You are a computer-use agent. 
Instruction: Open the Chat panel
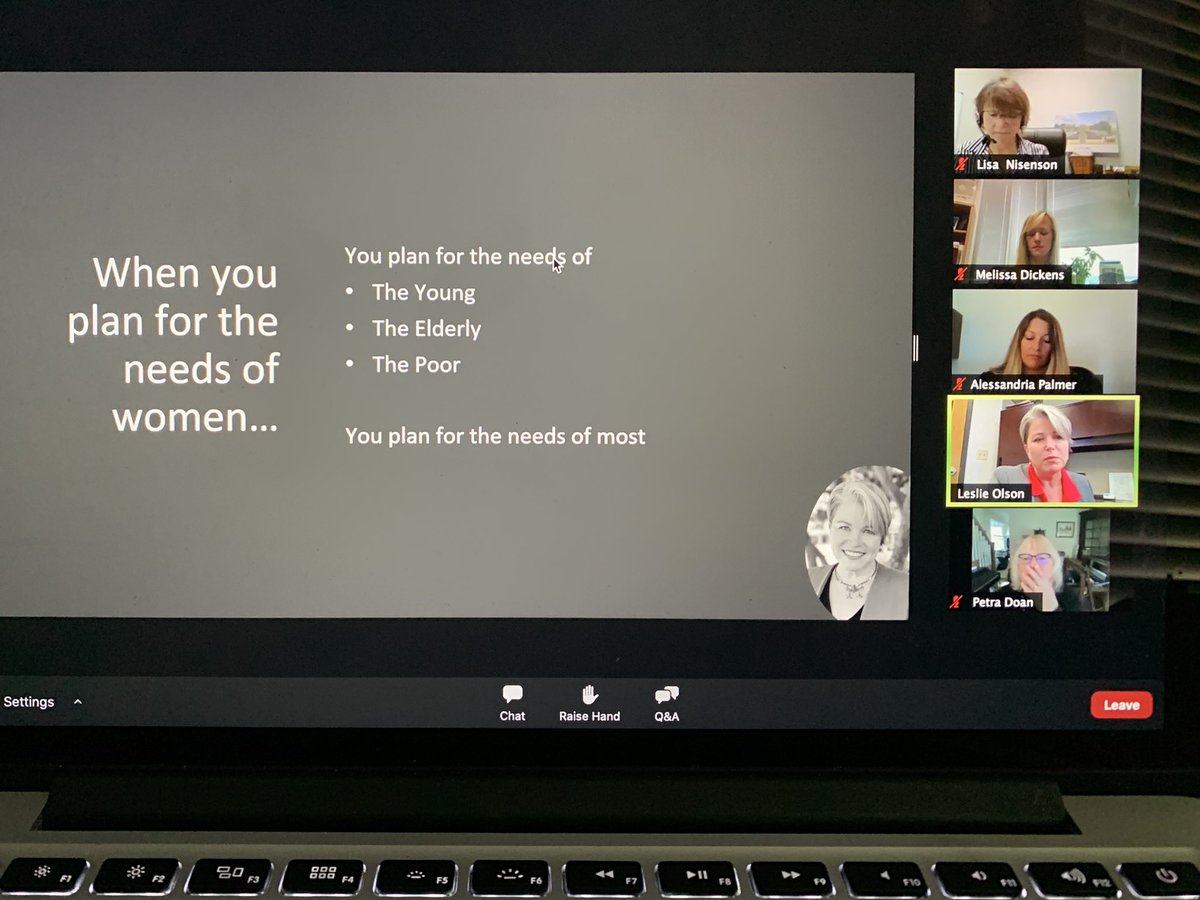[x=512, y=703]
